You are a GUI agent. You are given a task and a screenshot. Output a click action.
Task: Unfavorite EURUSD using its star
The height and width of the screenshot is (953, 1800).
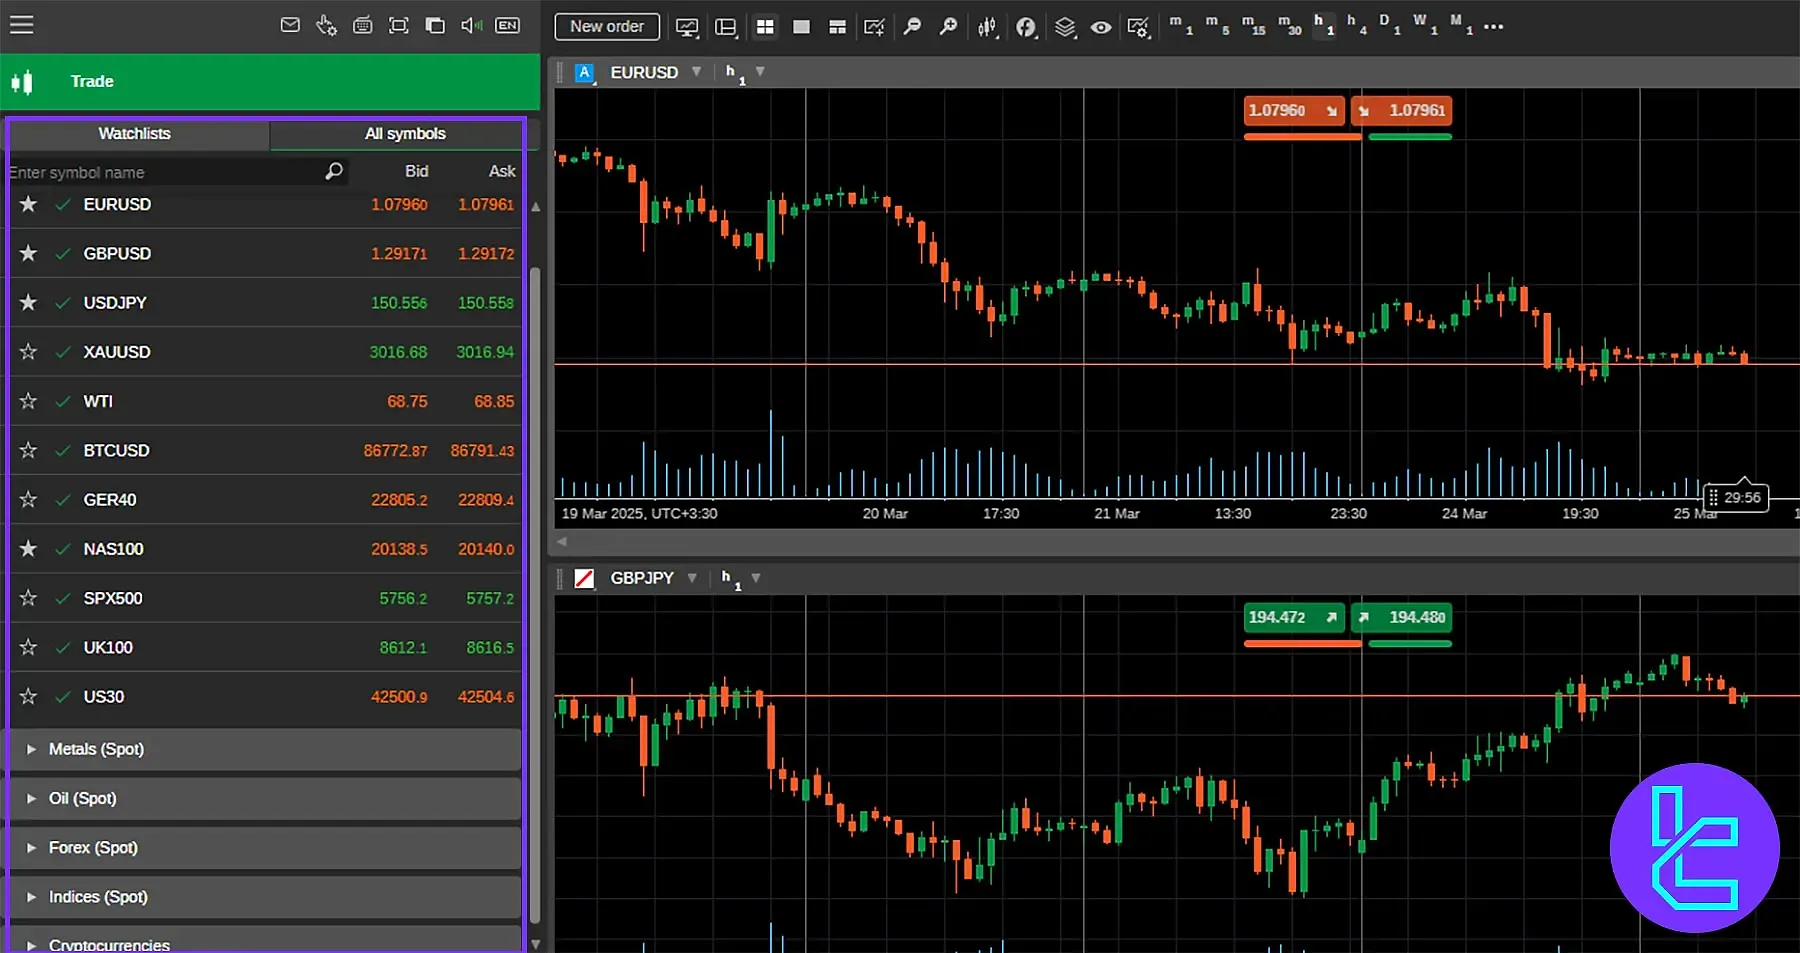(28, 204)
